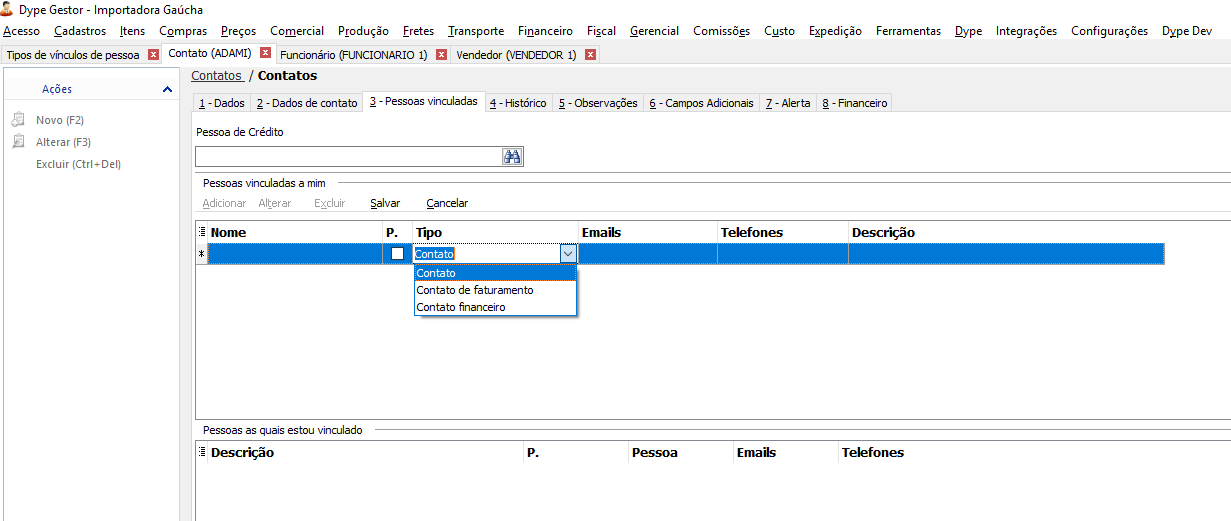
Task: Open the Integrações menu
Action: (x=1026, y=31)
